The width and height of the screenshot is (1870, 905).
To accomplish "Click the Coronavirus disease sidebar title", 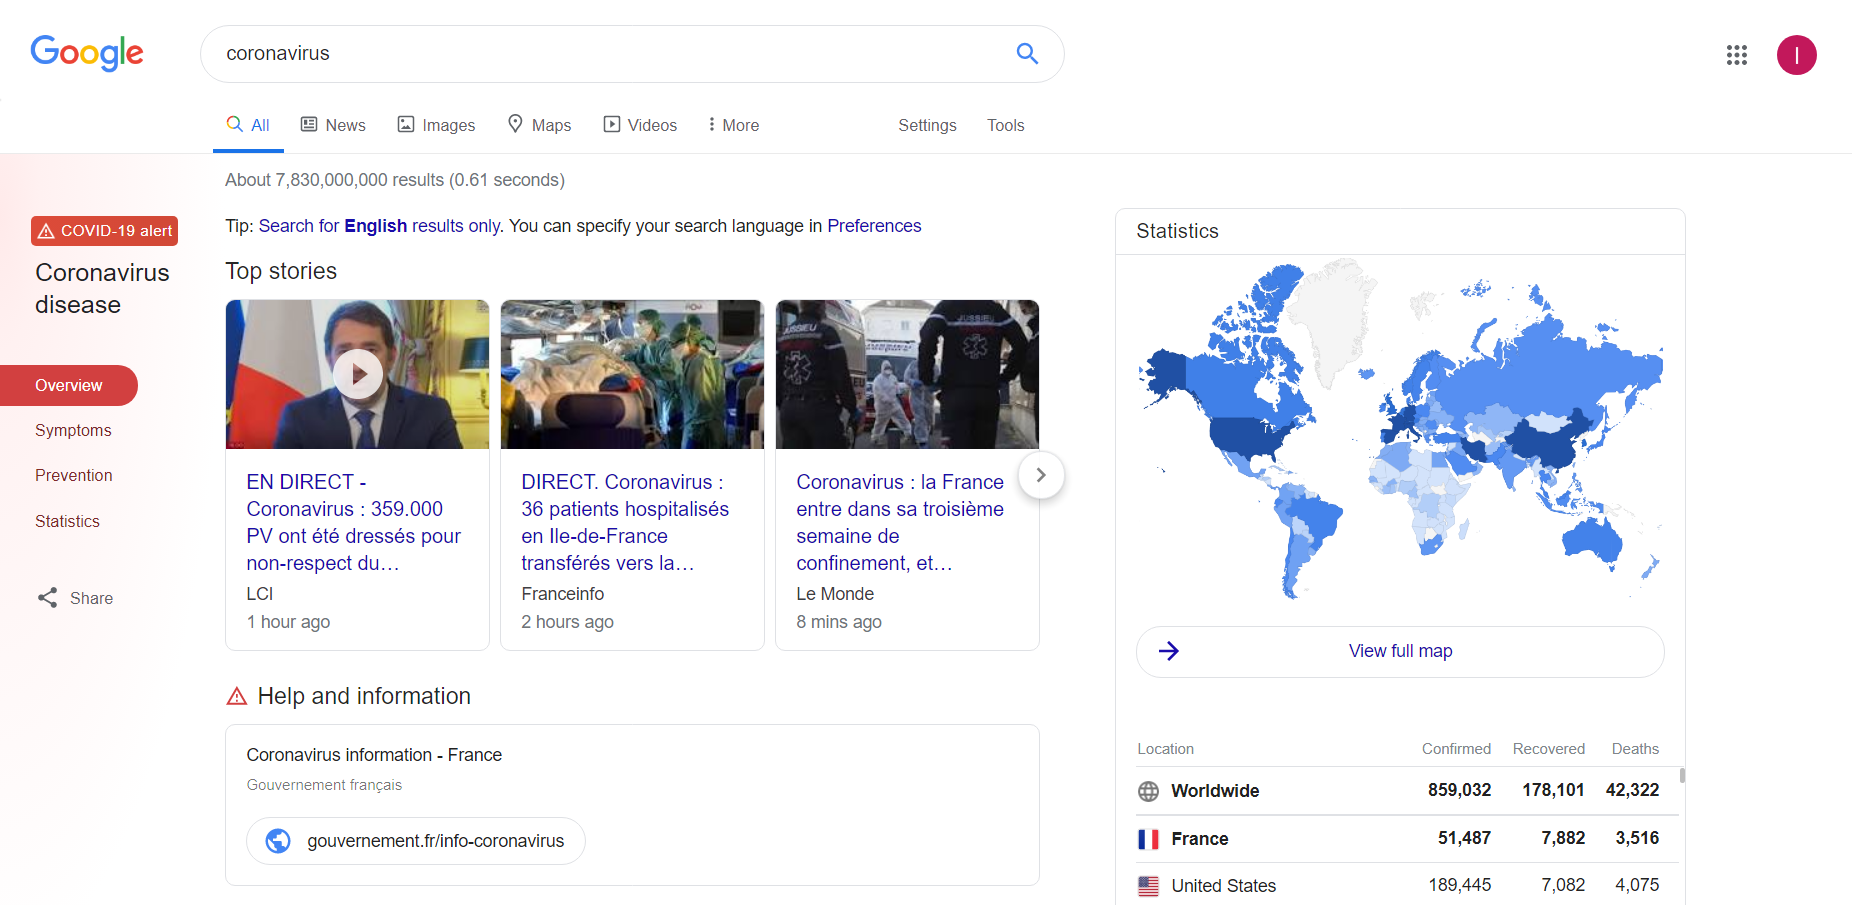I will coord(102,289).
